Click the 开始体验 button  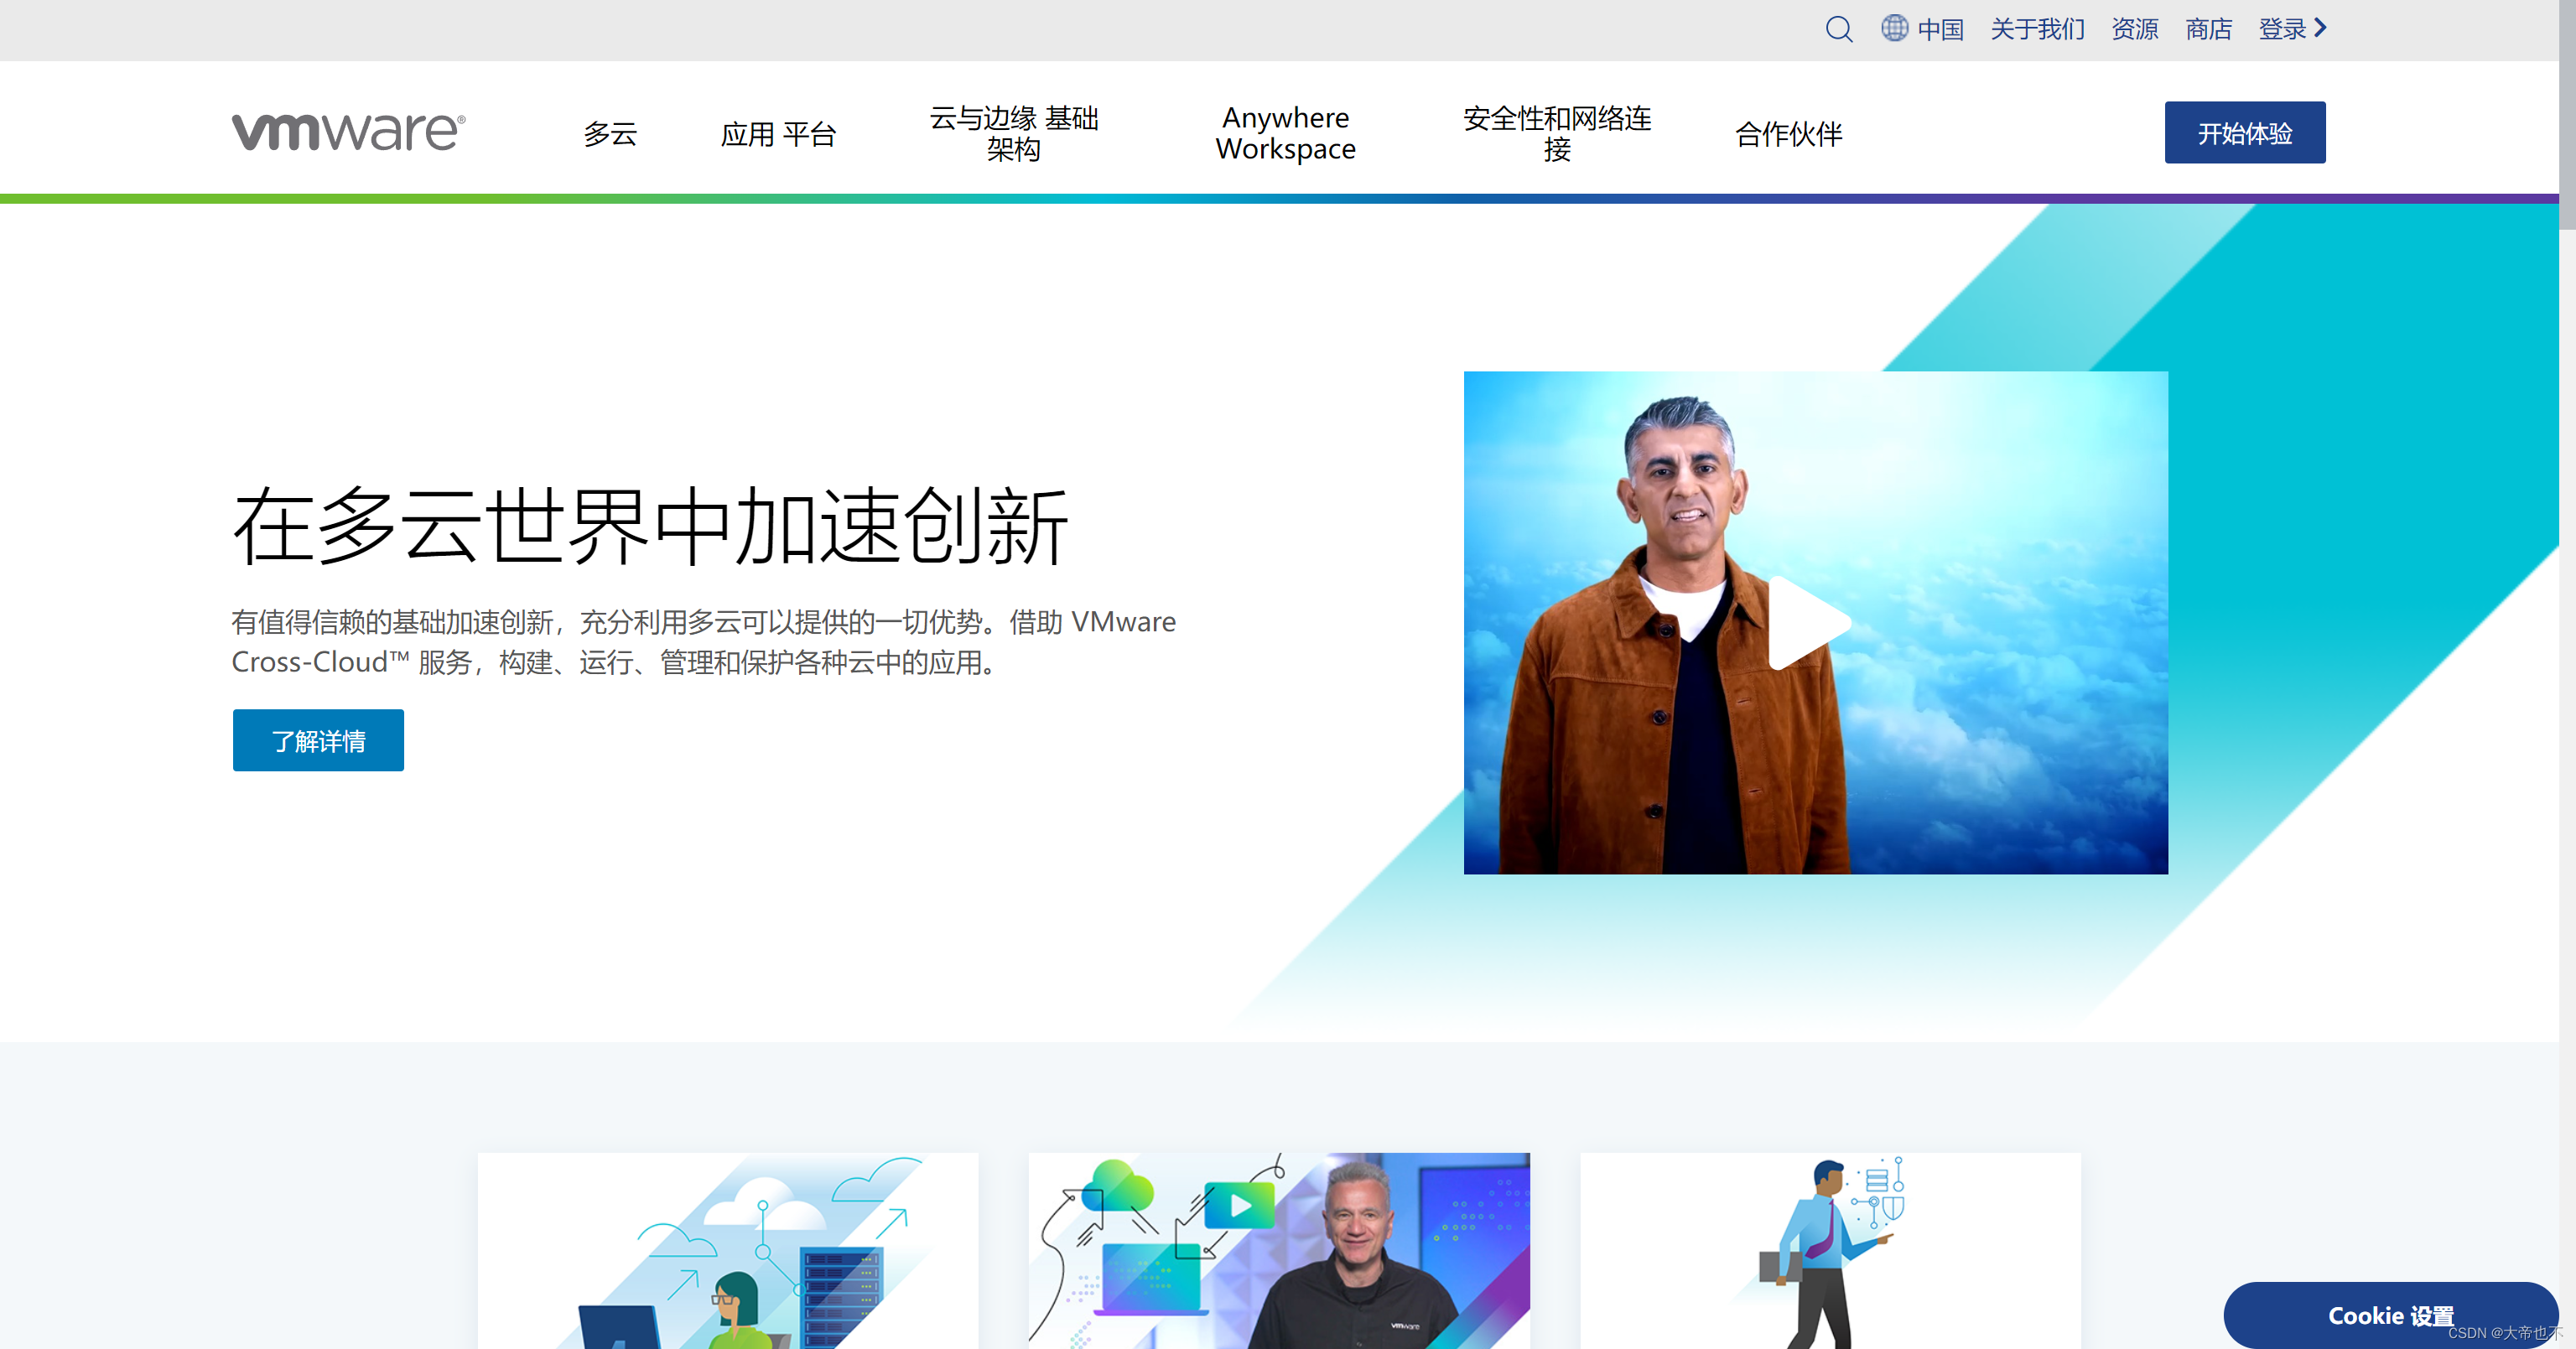click(2244, 132)
